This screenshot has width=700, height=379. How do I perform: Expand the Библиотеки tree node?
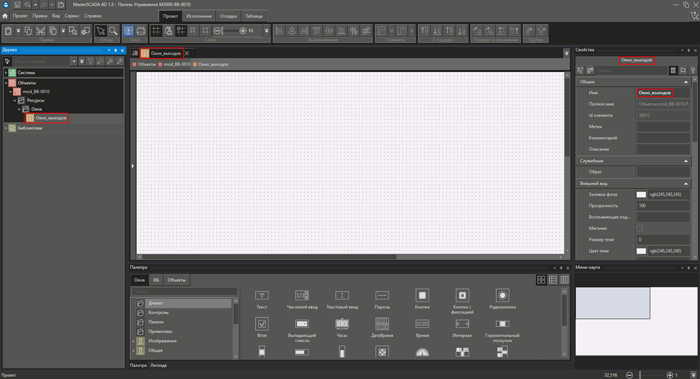(6, 128)
